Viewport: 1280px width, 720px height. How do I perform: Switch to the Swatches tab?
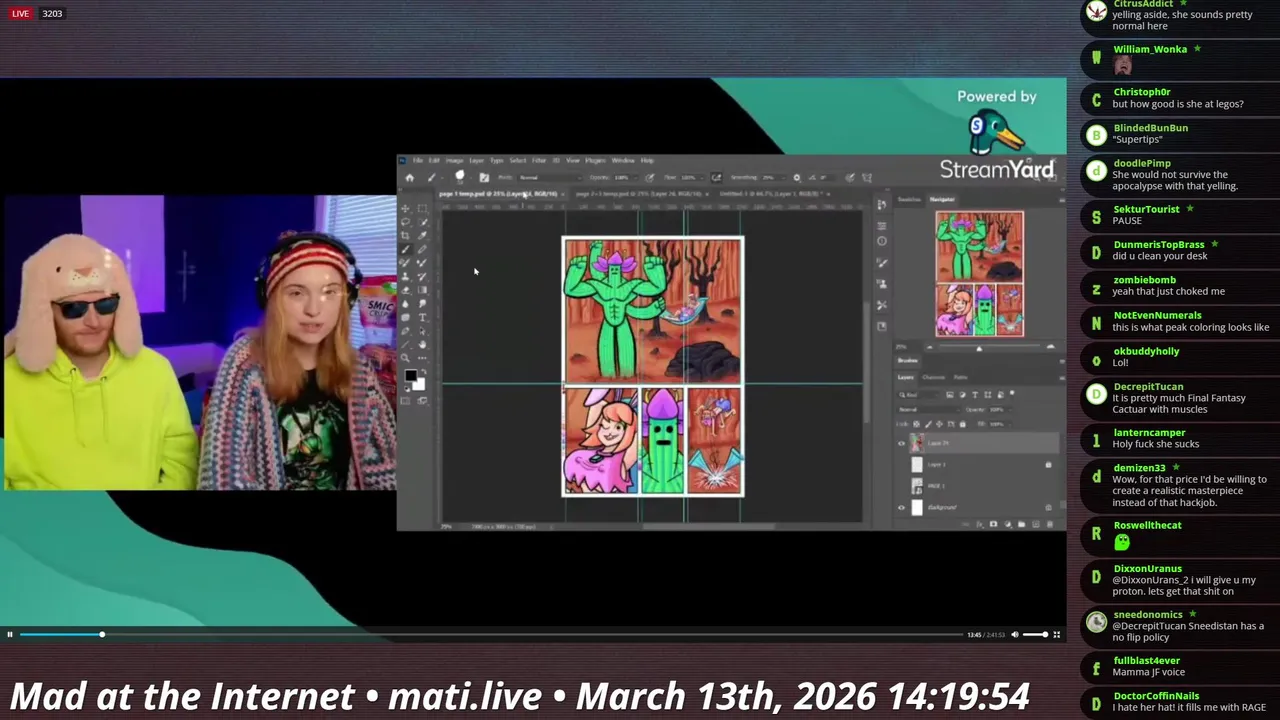point(909,199)
